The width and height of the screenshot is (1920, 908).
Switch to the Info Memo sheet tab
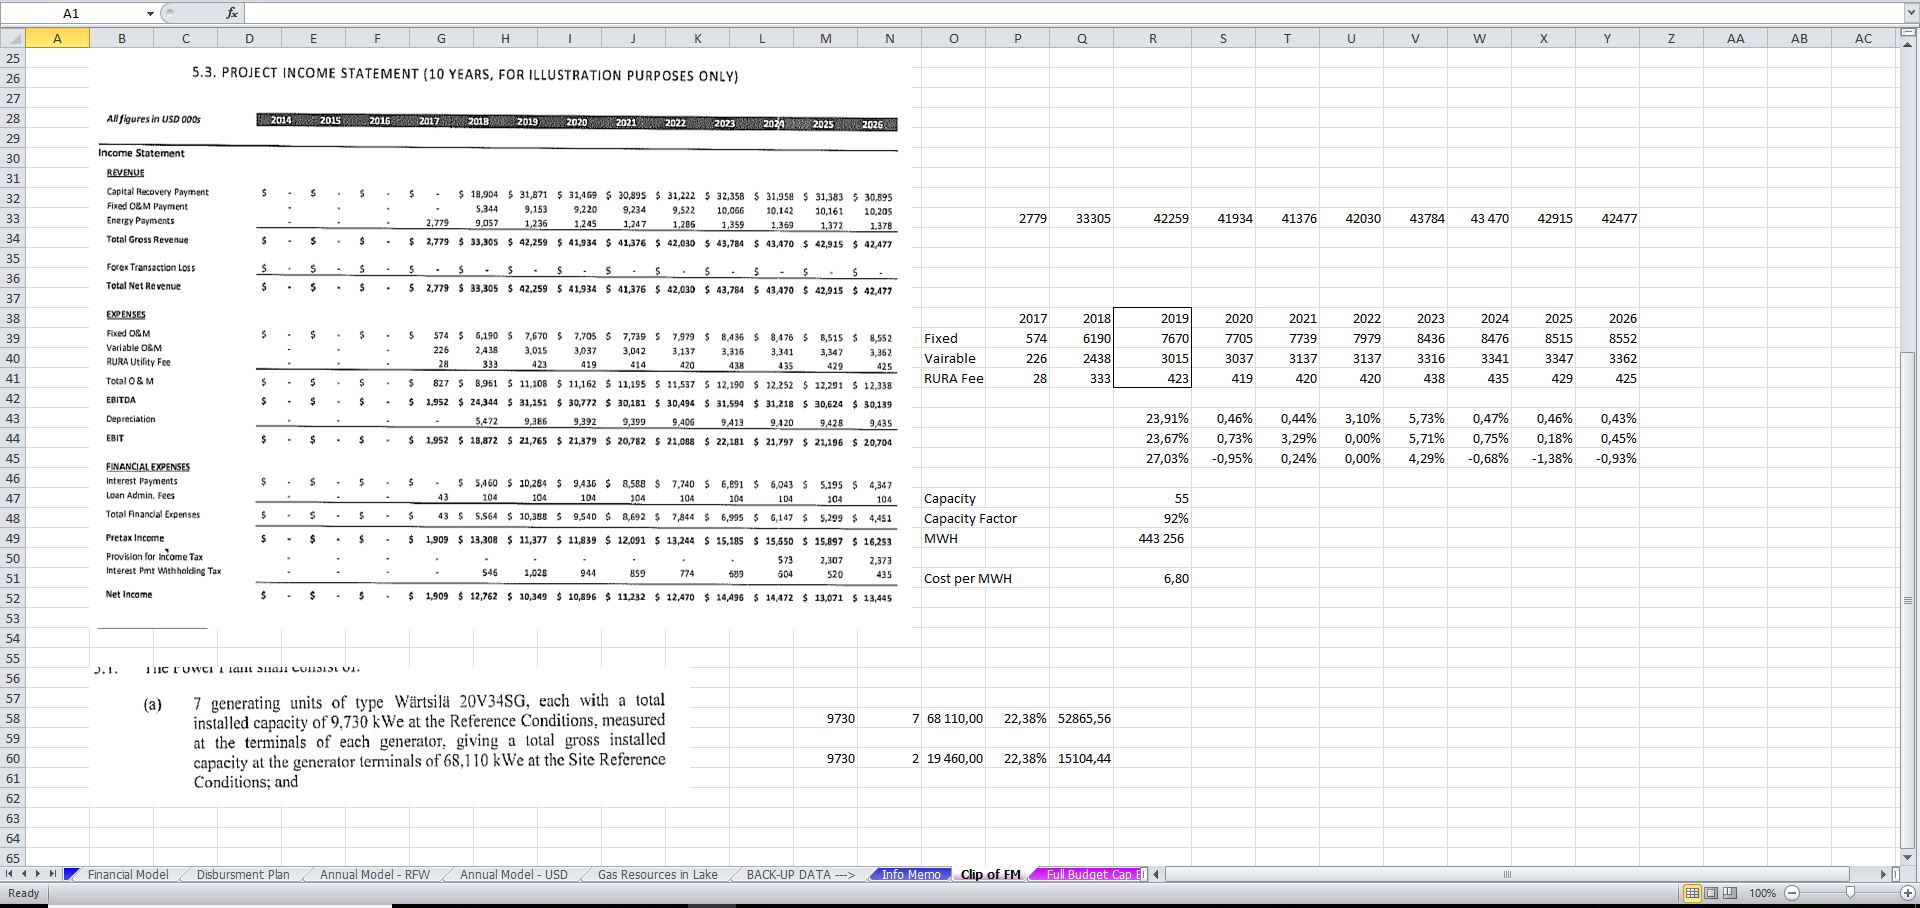911,874
